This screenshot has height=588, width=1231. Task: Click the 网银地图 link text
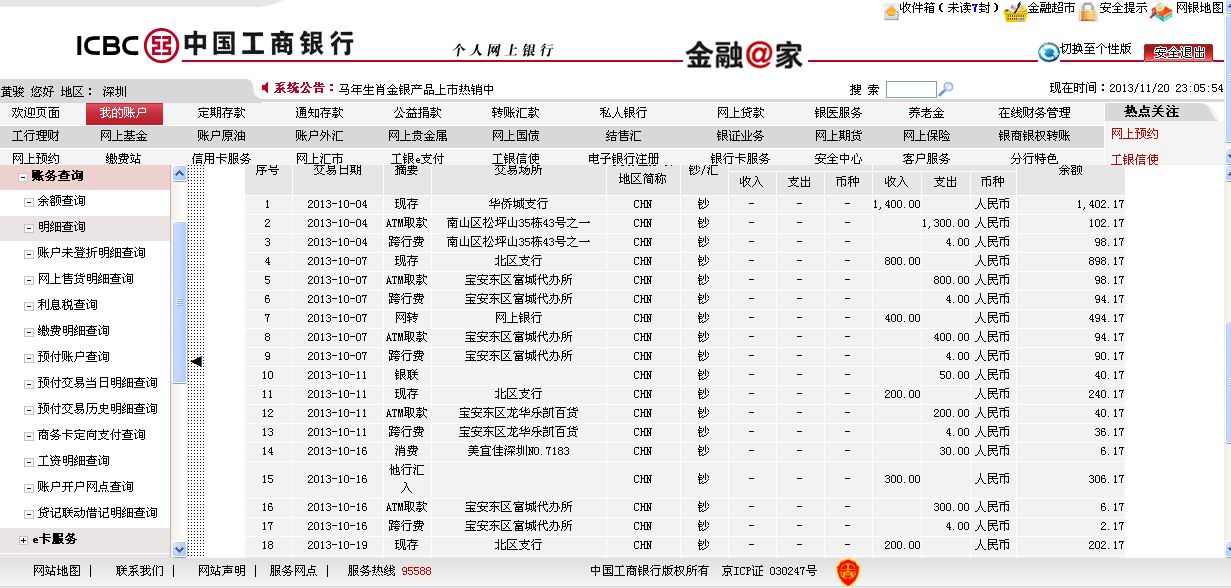1199,9
